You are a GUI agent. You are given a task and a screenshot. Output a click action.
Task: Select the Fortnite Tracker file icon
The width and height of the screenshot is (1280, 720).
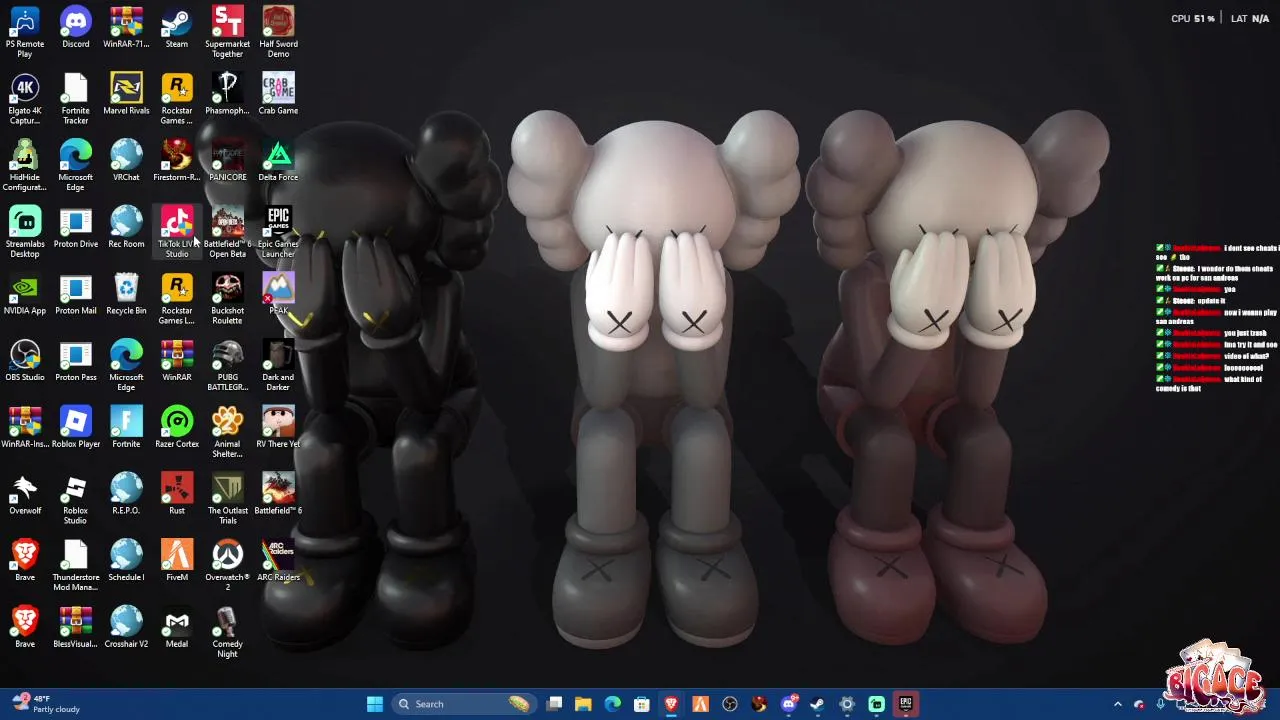(x=75, y=98)
